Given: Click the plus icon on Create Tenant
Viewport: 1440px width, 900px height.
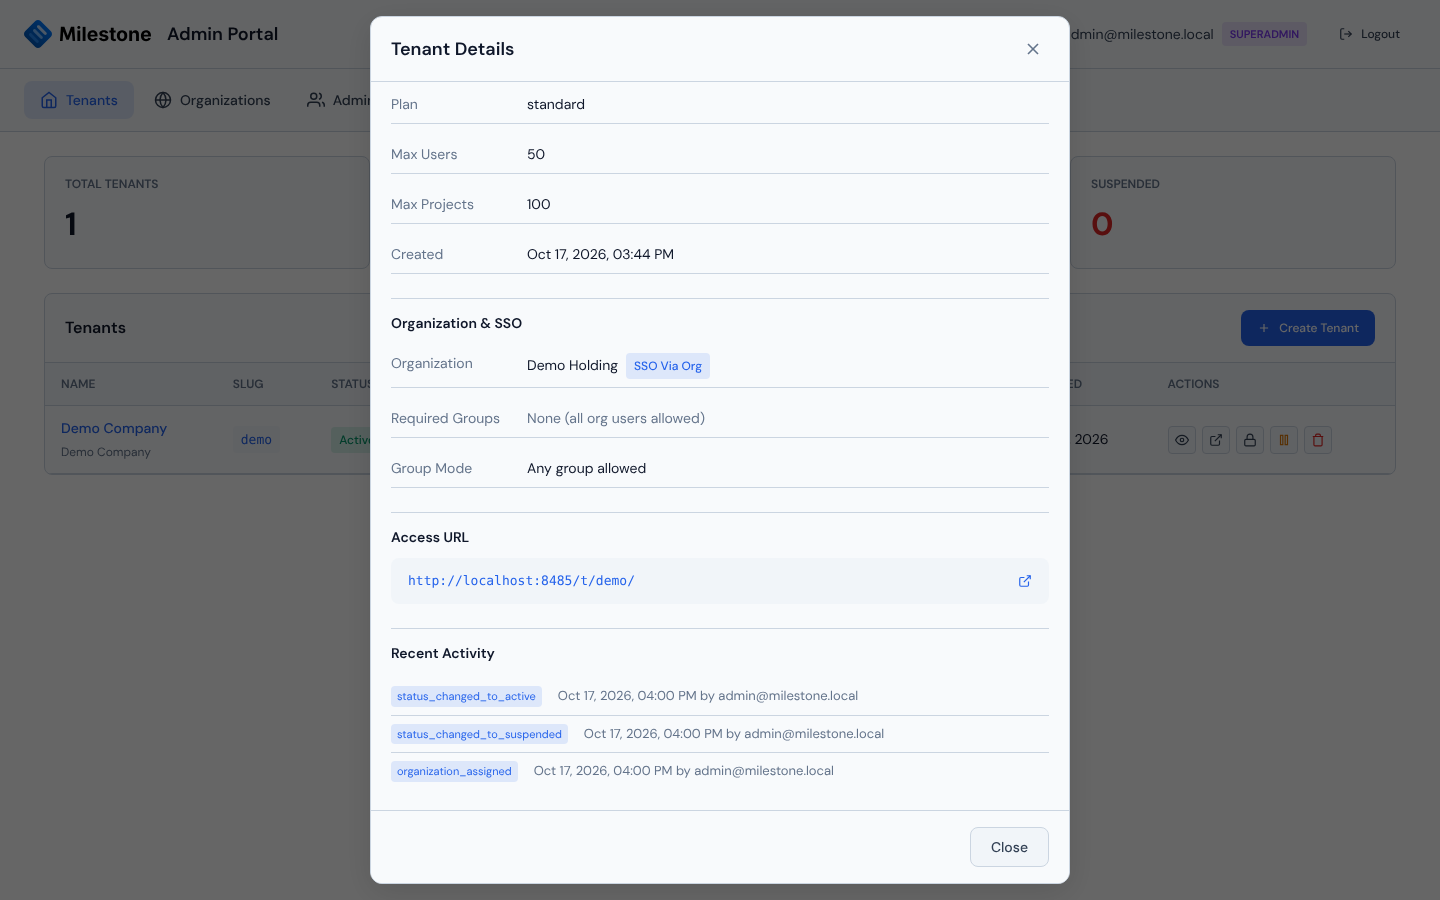Looking at the screenshot, I should tap(1264, 328).
